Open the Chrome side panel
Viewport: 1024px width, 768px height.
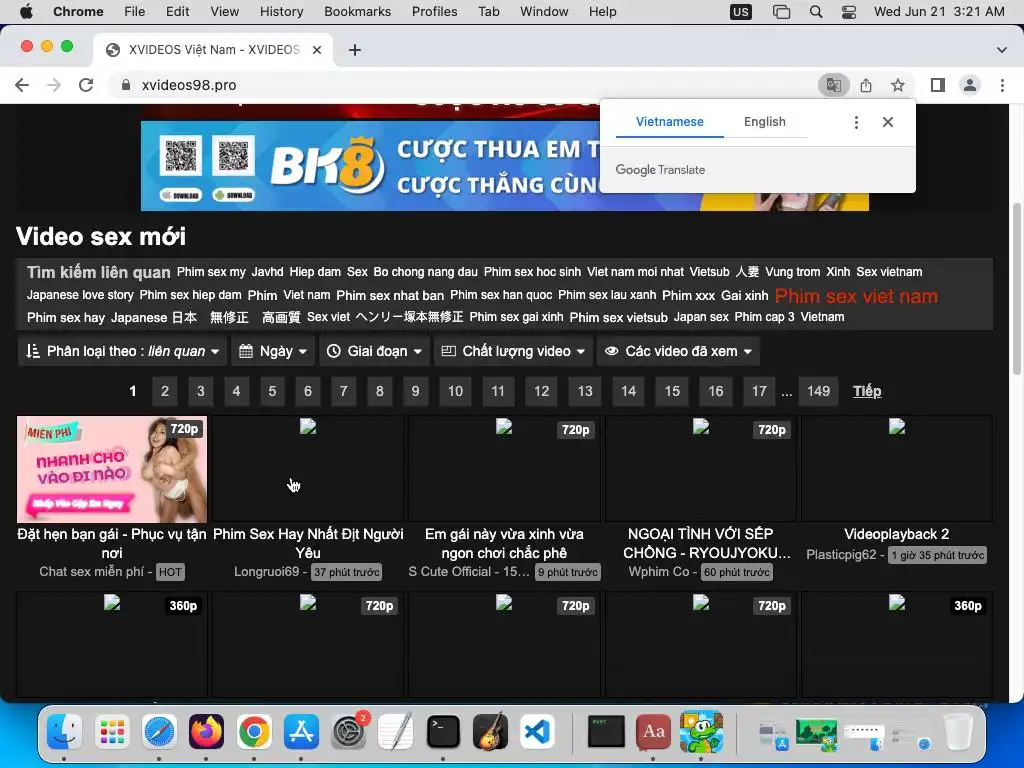coord(938,85)
